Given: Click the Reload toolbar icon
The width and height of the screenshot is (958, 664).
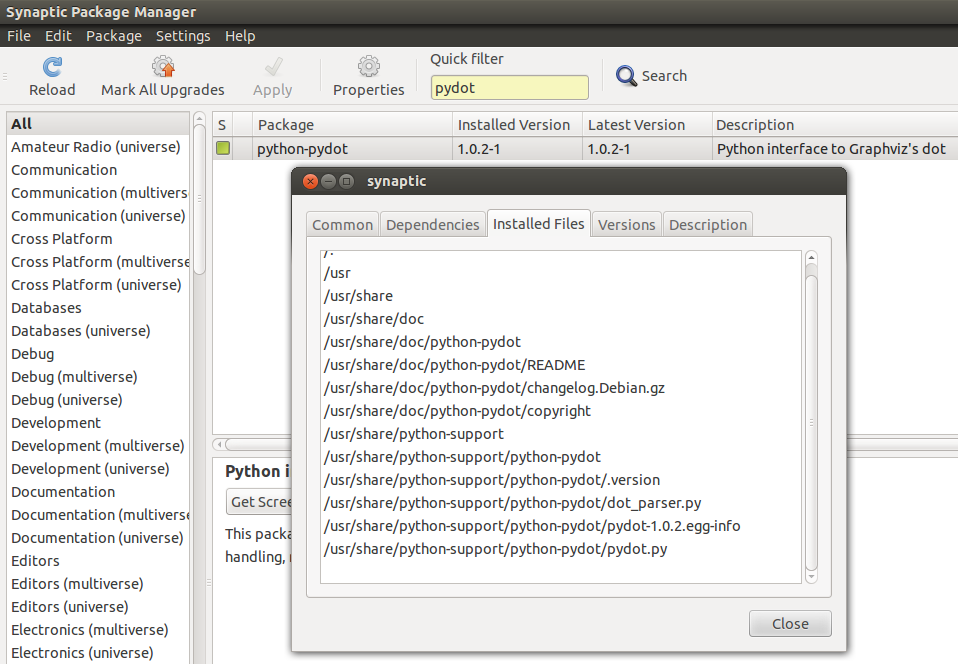Looking at the screenshot, I should [52, 67].
